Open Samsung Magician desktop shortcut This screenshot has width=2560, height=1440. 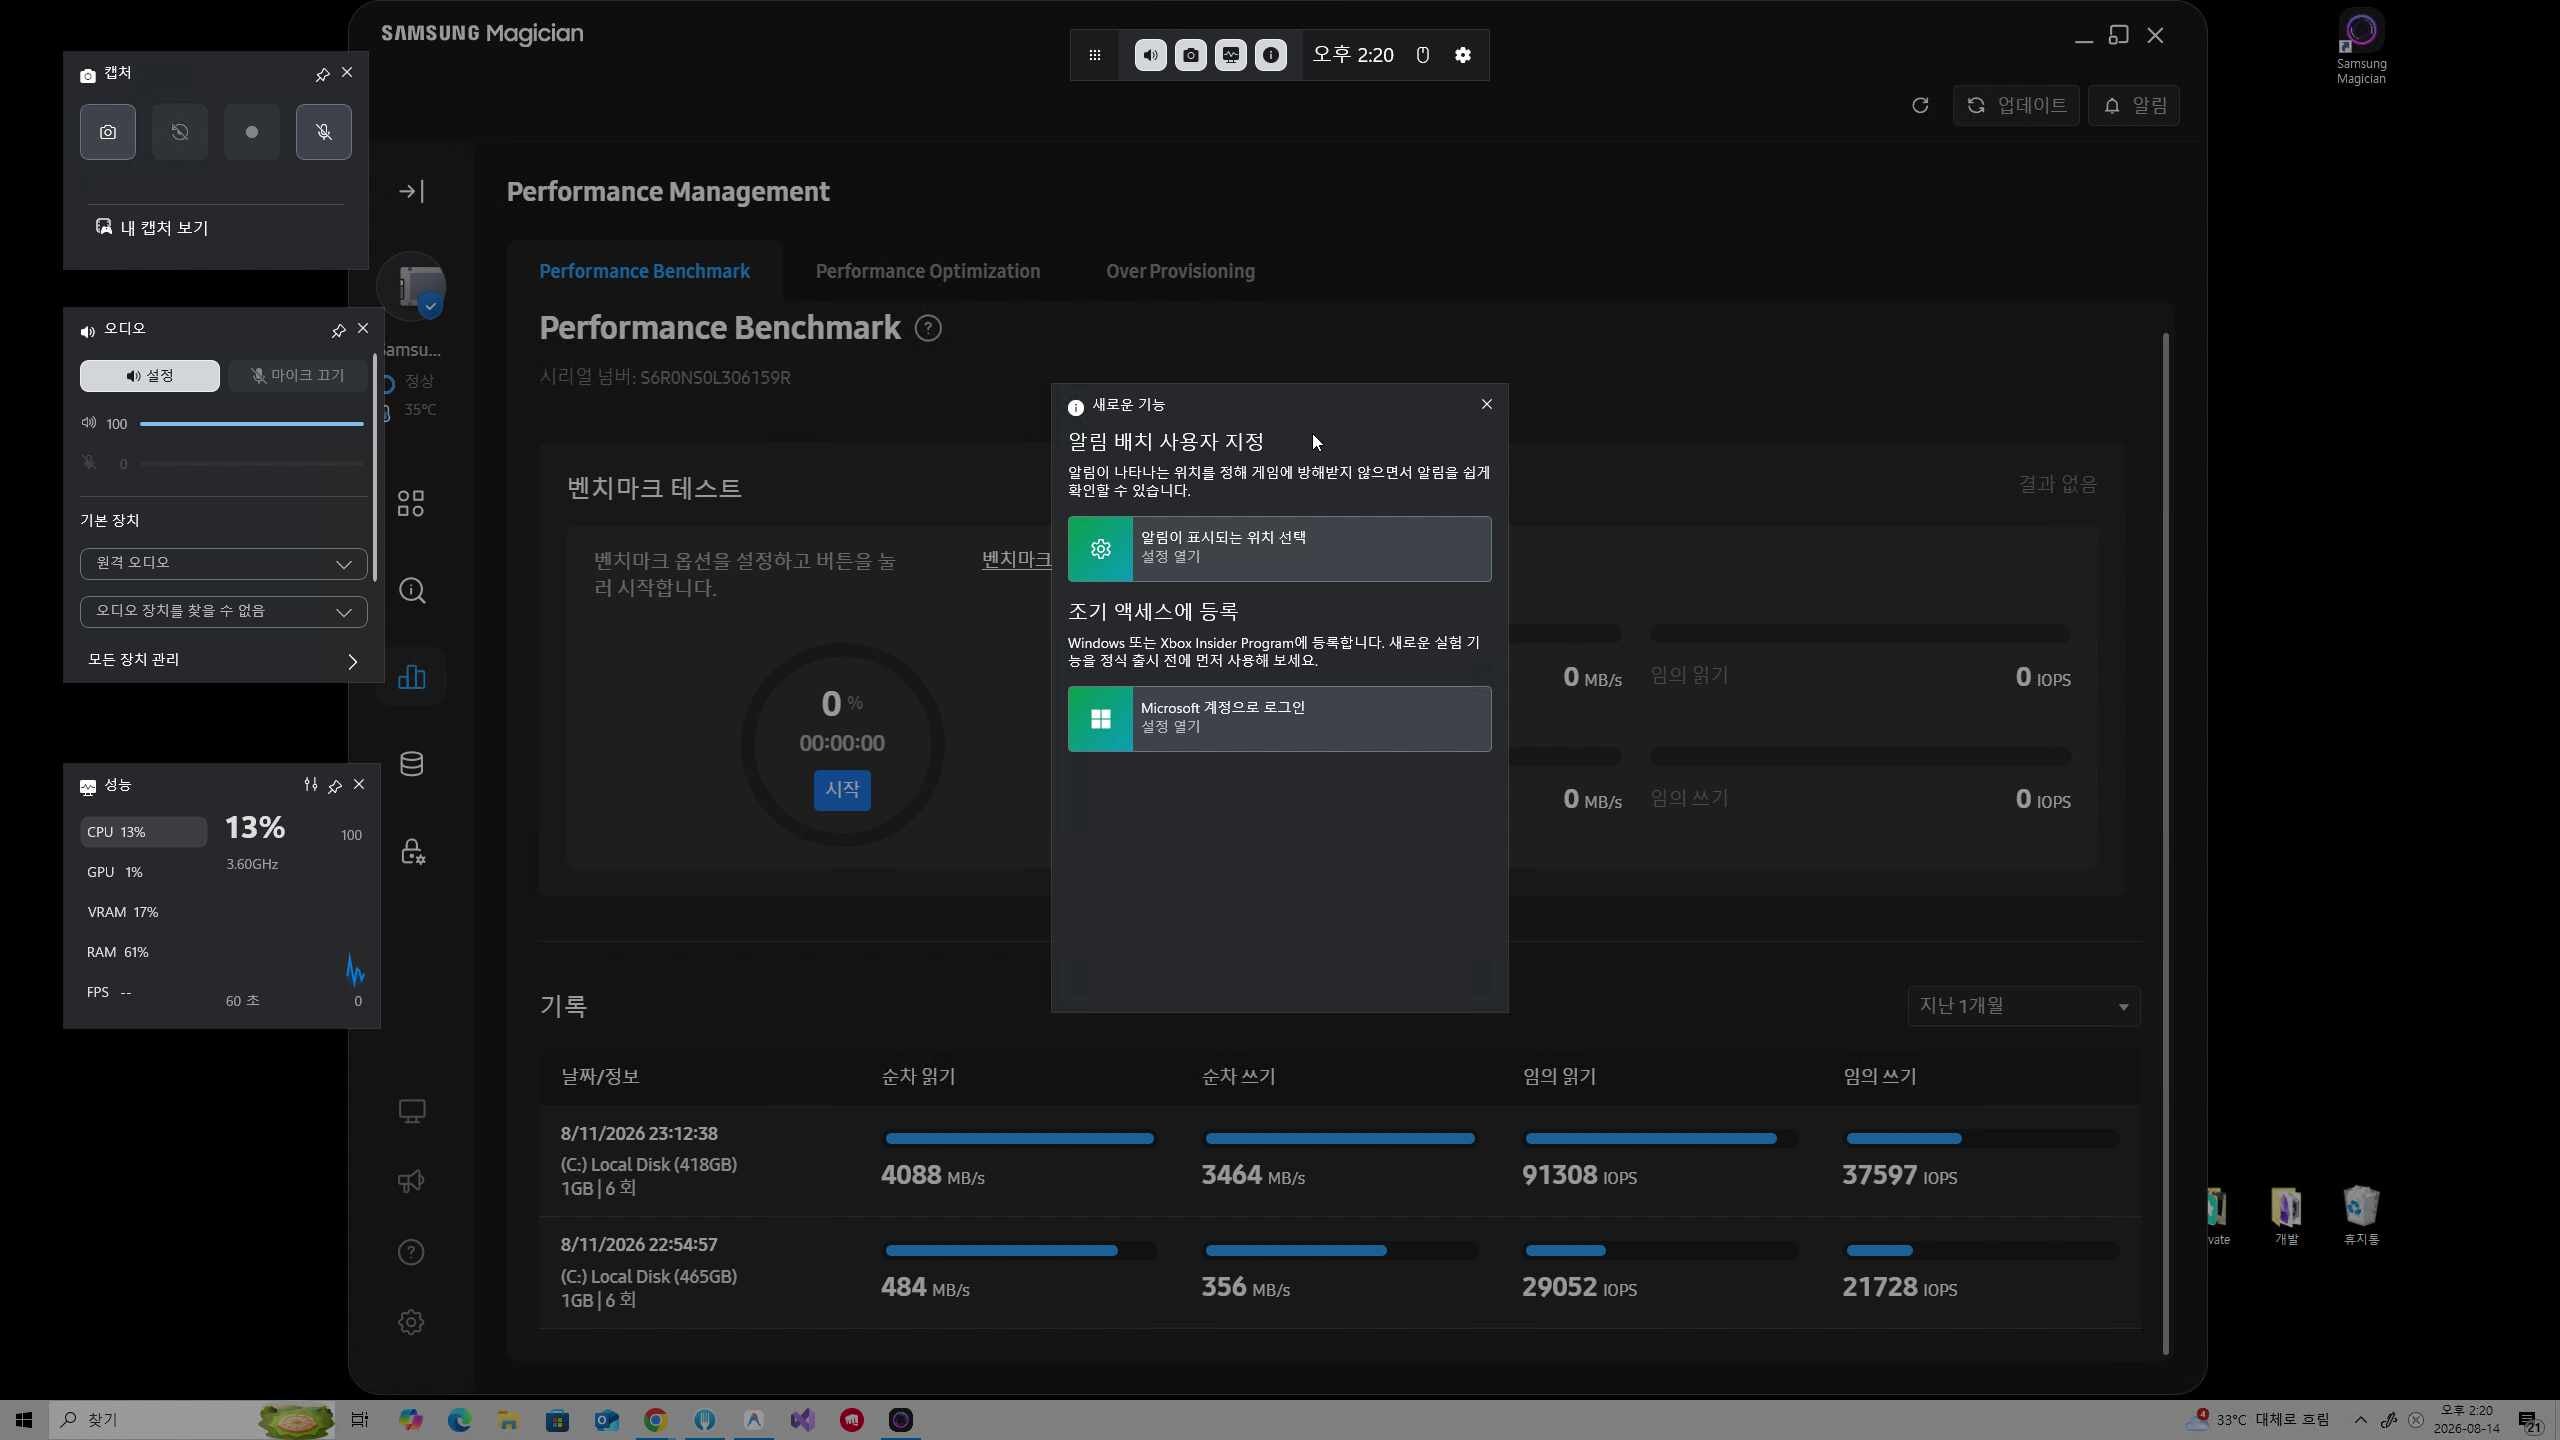pyautogui.click(x=2361, y=48)
